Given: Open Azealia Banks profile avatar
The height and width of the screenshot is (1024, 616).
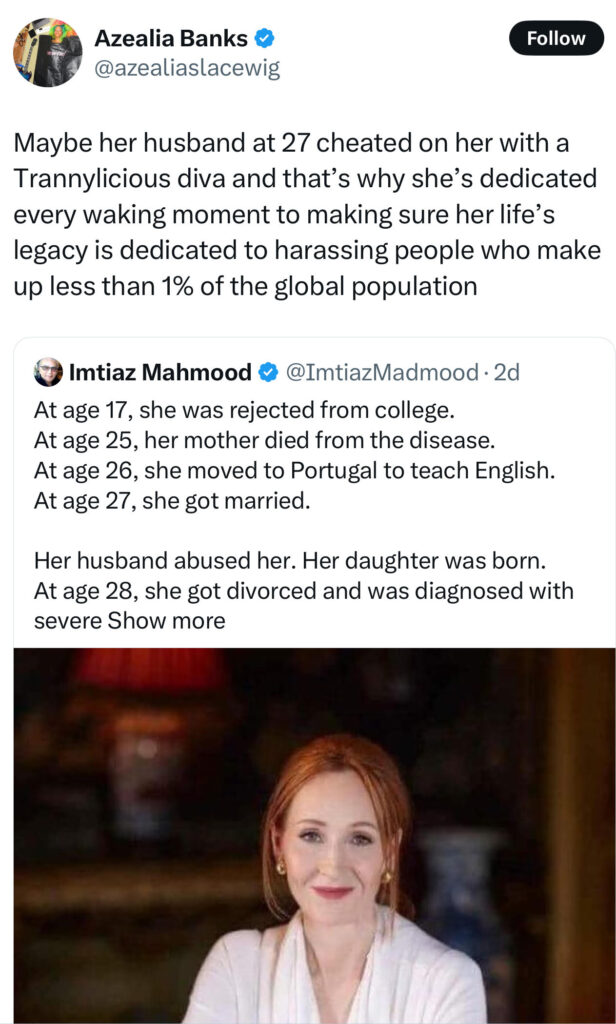Looking at the screenshot, I should 47,52.
